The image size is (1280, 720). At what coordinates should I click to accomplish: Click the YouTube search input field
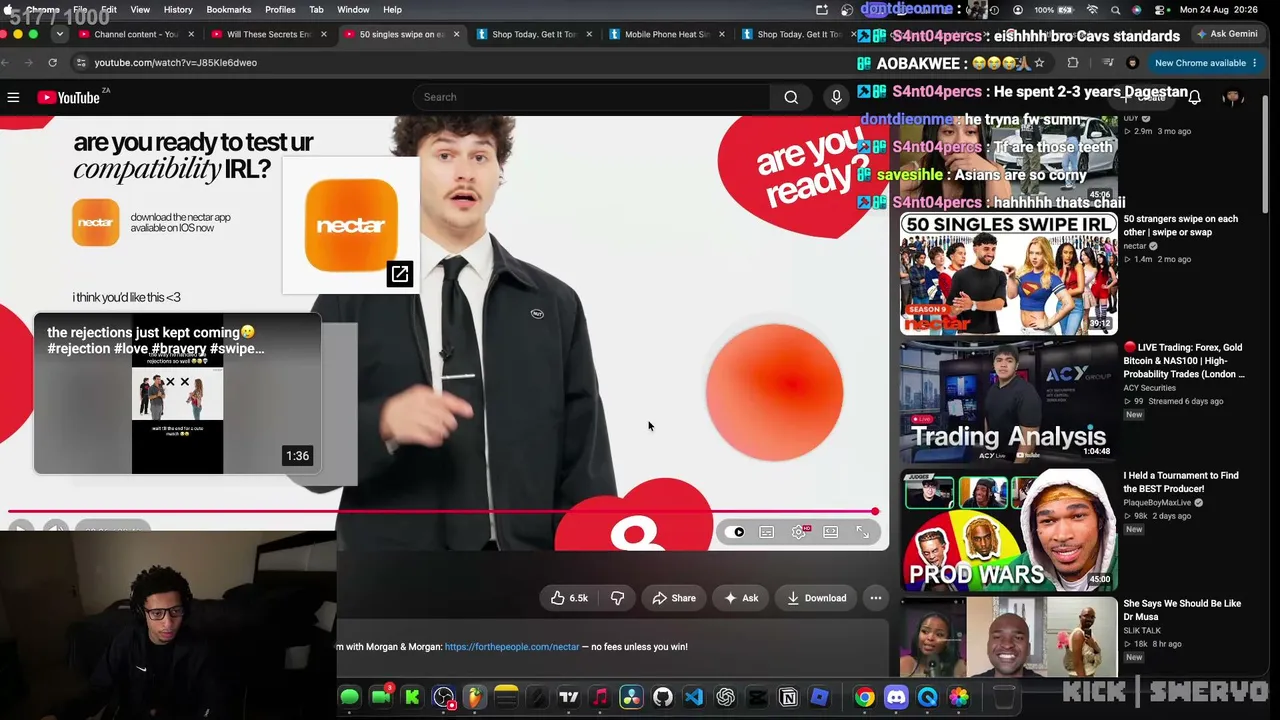point(591,97)
